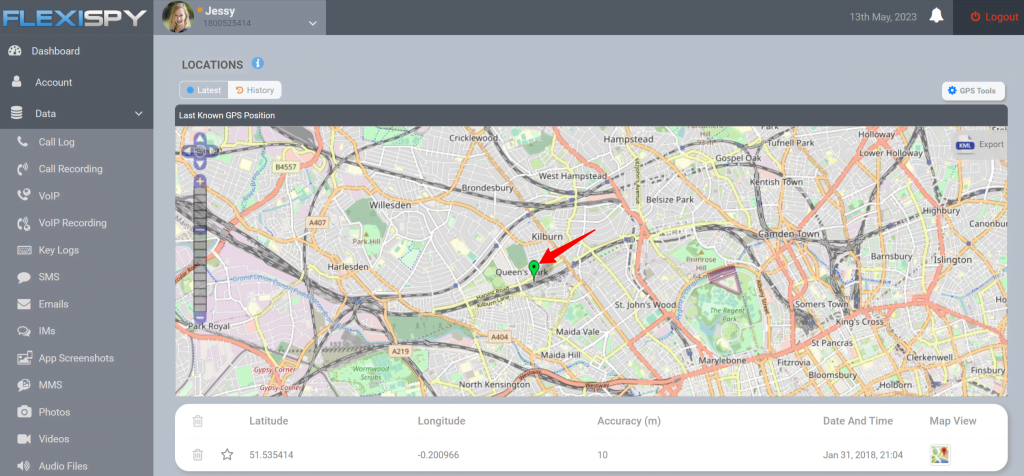Select latitude value 51.535414

pos(271,454)
